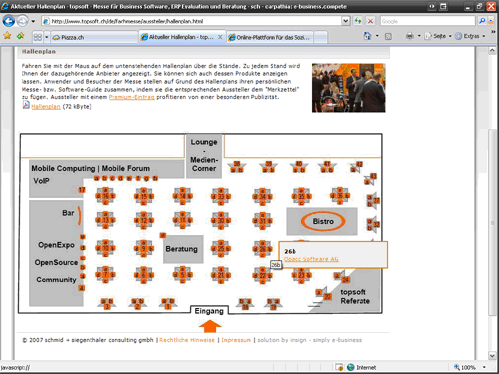Click the Google search input field
Image resolution: width=499 pixels, height=374 pixels.
(428, 21)
